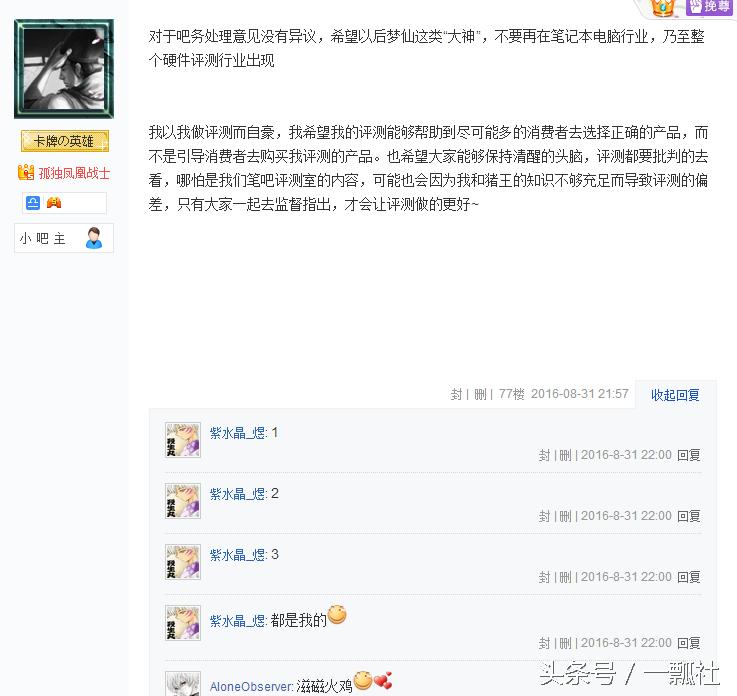Click 回复 on the reply saying 1
Image resolution: width=737 pixels, height=696 pixels.
coord(689,455)
